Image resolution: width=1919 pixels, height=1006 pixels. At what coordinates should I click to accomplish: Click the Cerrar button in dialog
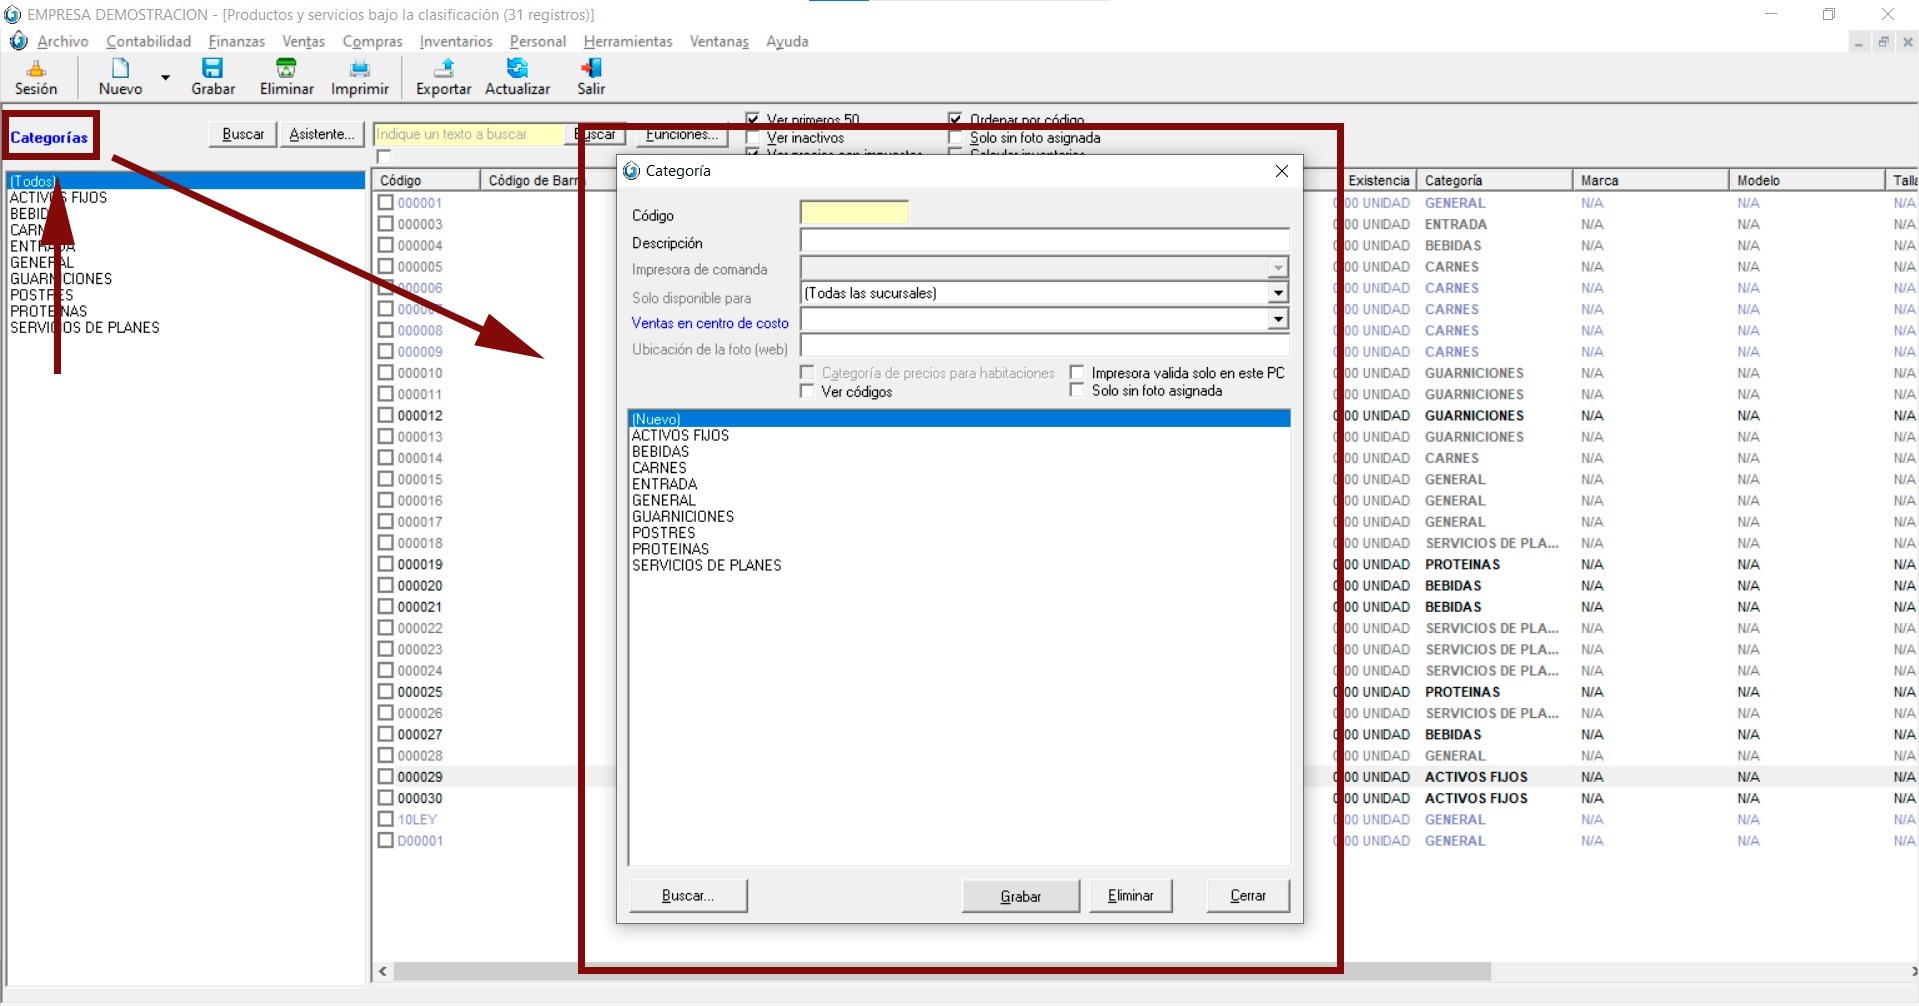coord(1247,896)
